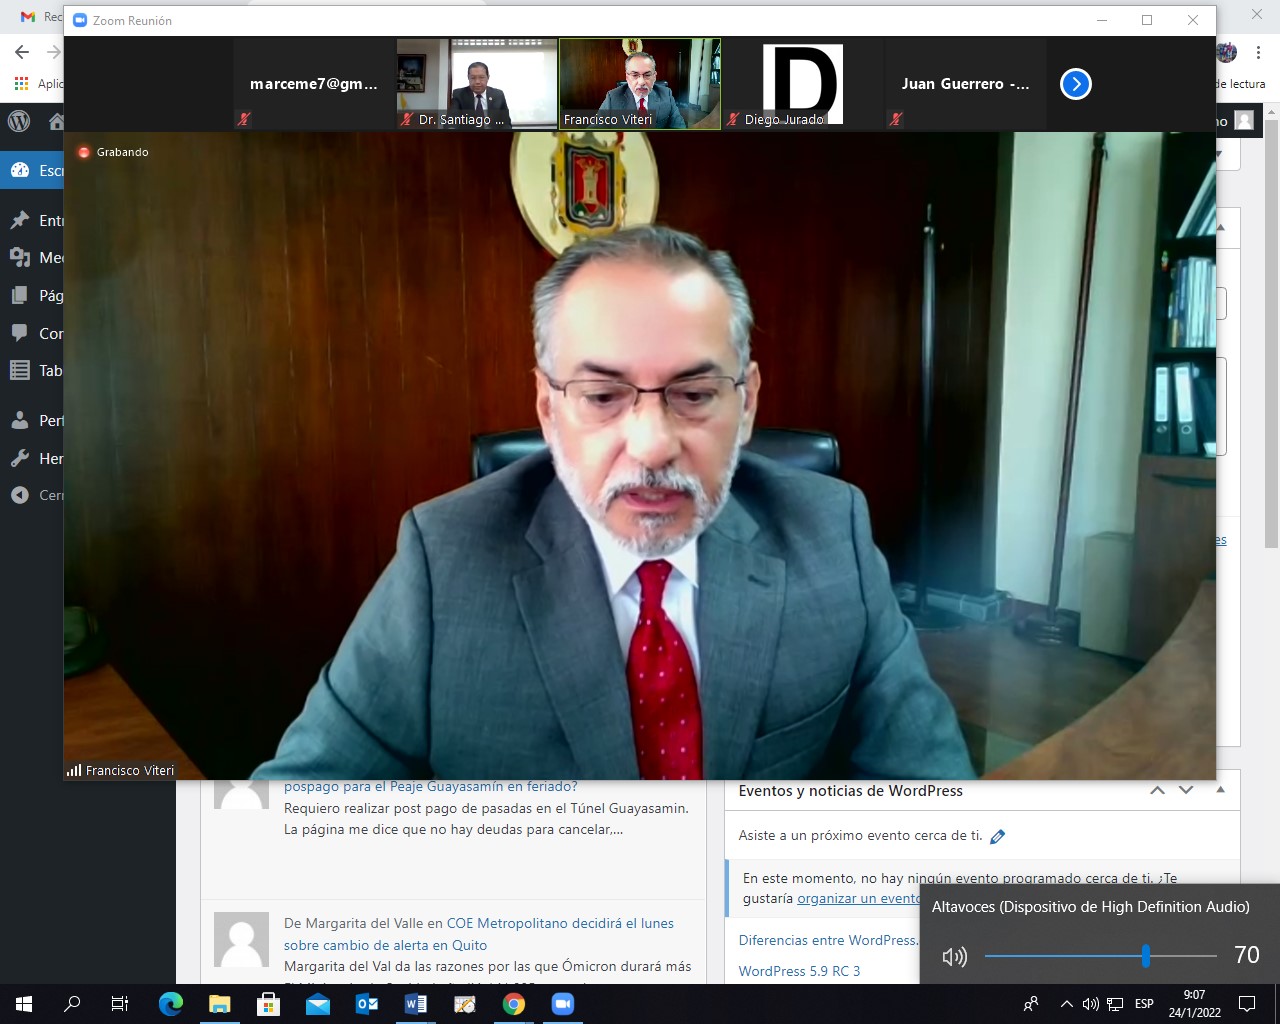Image resolution: width=1280 pixels, height=1024 pixels.
Task: Click the 'organizar un evento' link
Action: coord(858,899)
